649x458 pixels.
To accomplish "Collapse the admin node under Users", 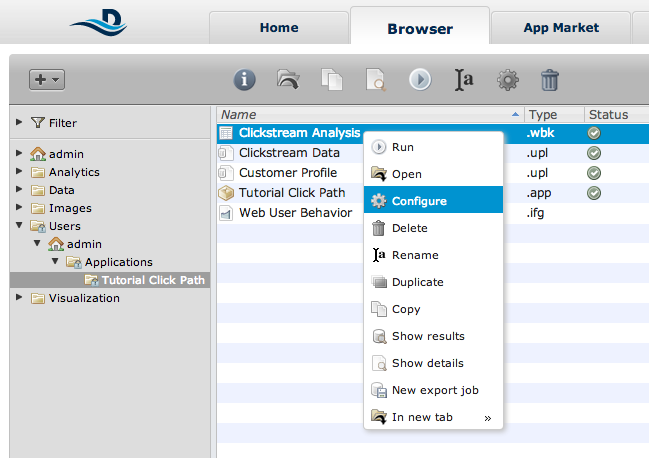I will [x=37, y=243].
